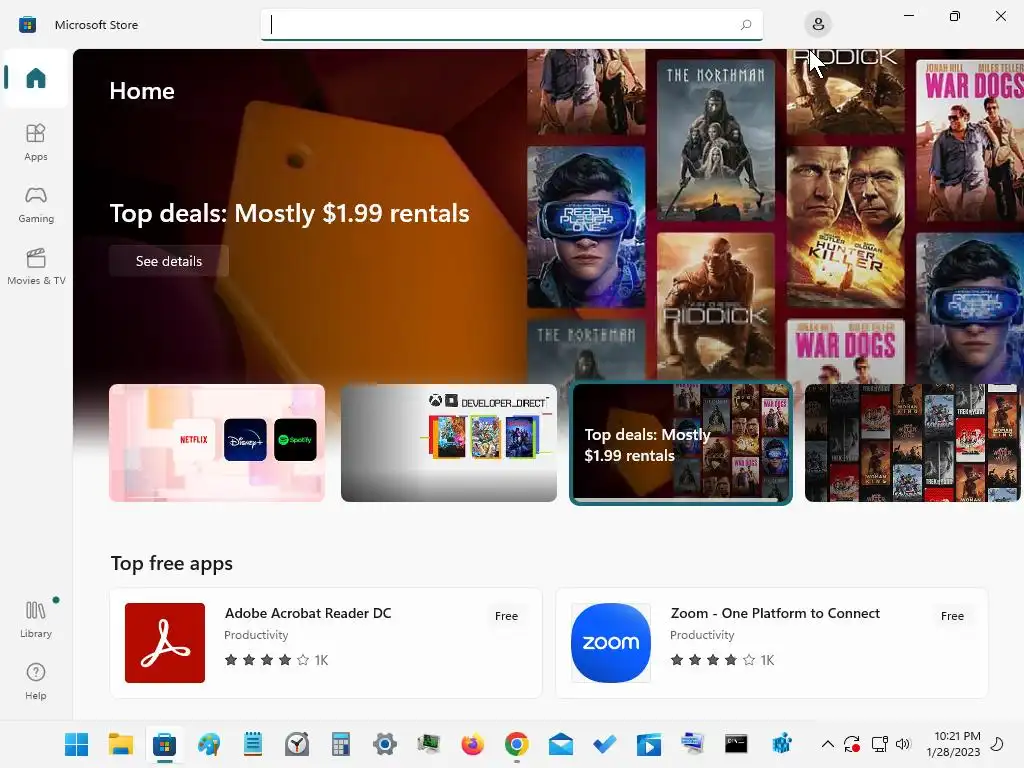Open the user account profile icon

click(x=818, y=25)
